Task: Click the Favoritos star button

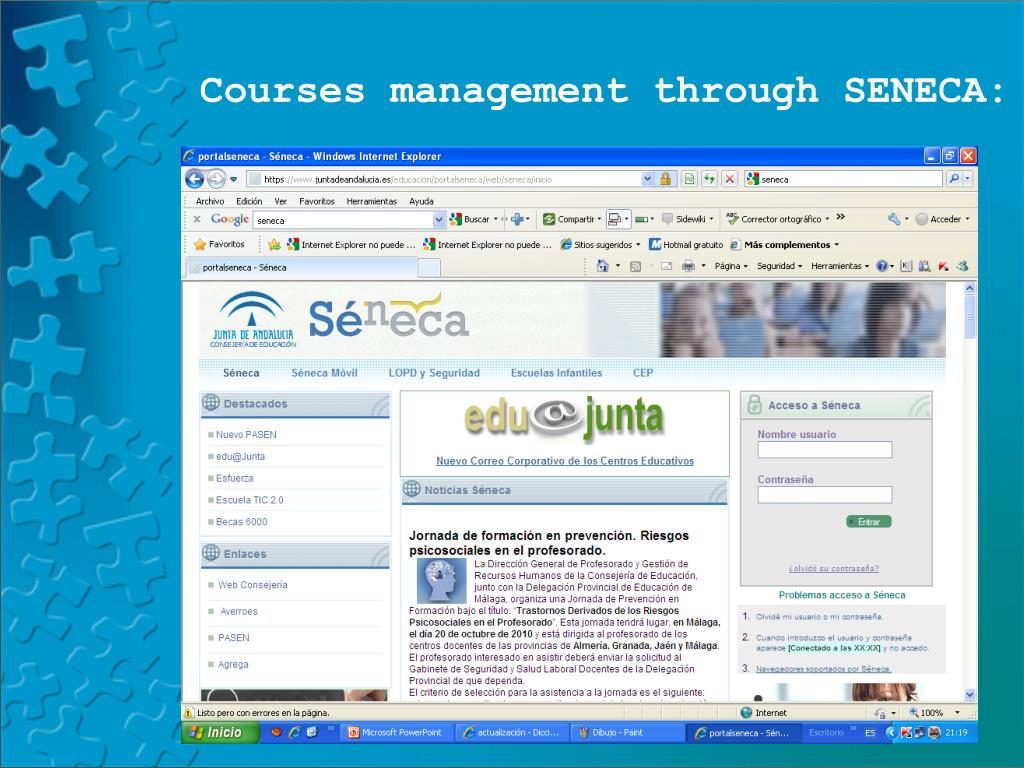Action: click(219, 244)
